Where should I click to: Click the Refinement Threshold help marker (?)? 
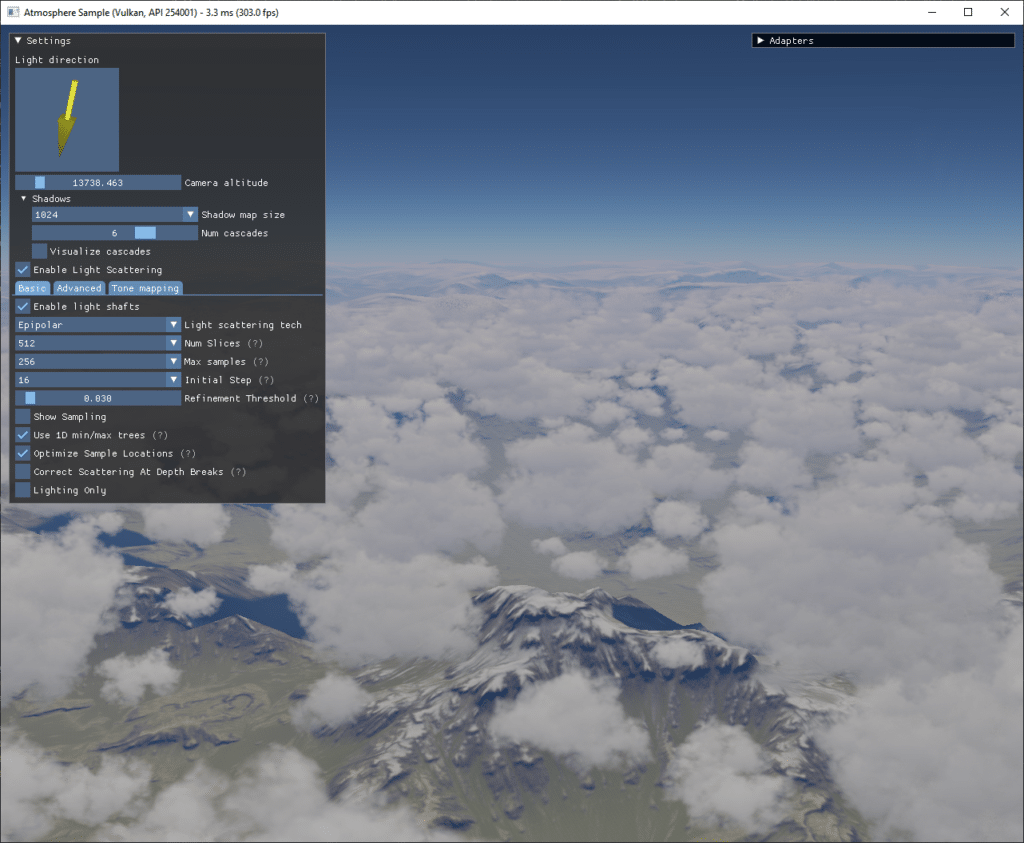[x=311, y=398]
